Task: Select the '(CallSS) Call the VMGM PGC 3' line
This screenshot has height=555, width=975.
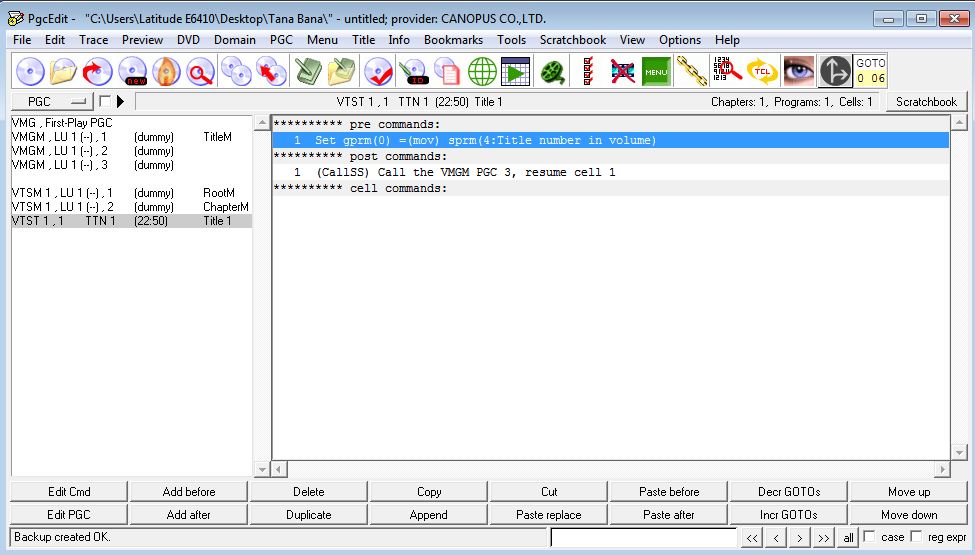Action: coord(611,172)
